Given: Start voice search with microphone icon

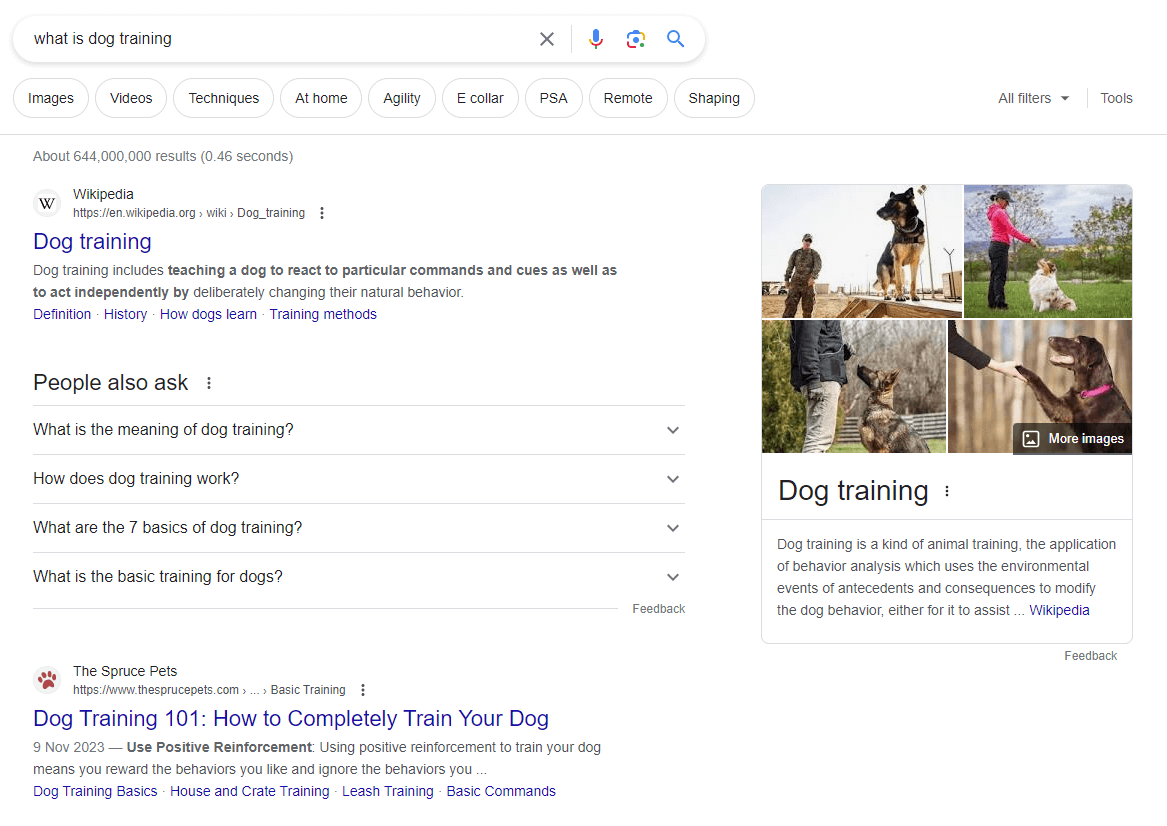Looking at the screenshot, I should click(x=595, y=39).
